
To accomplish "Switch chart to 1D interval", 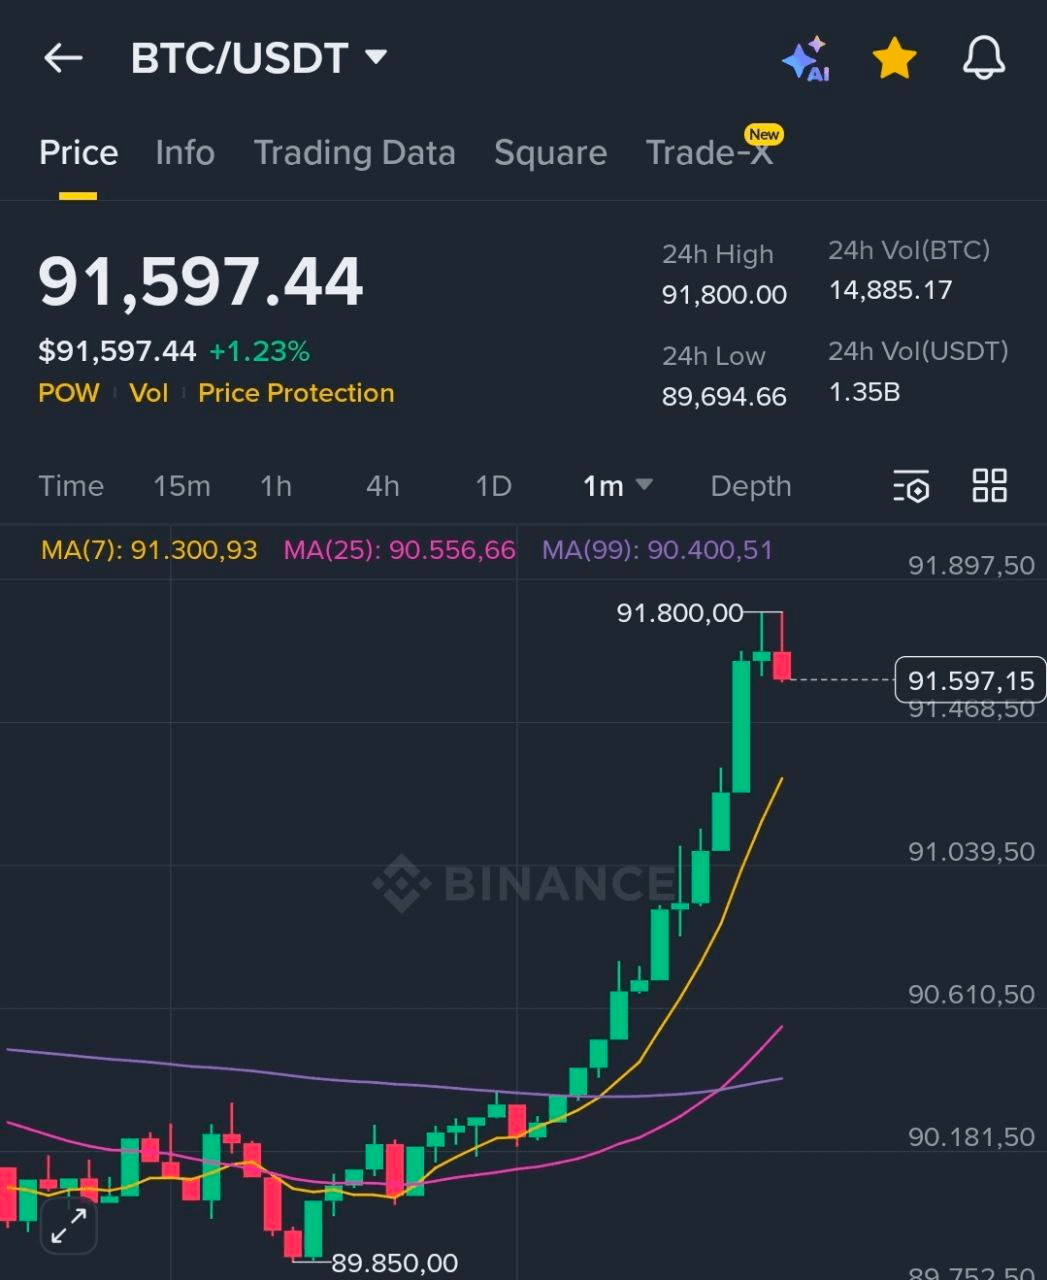I will point(493,486).
